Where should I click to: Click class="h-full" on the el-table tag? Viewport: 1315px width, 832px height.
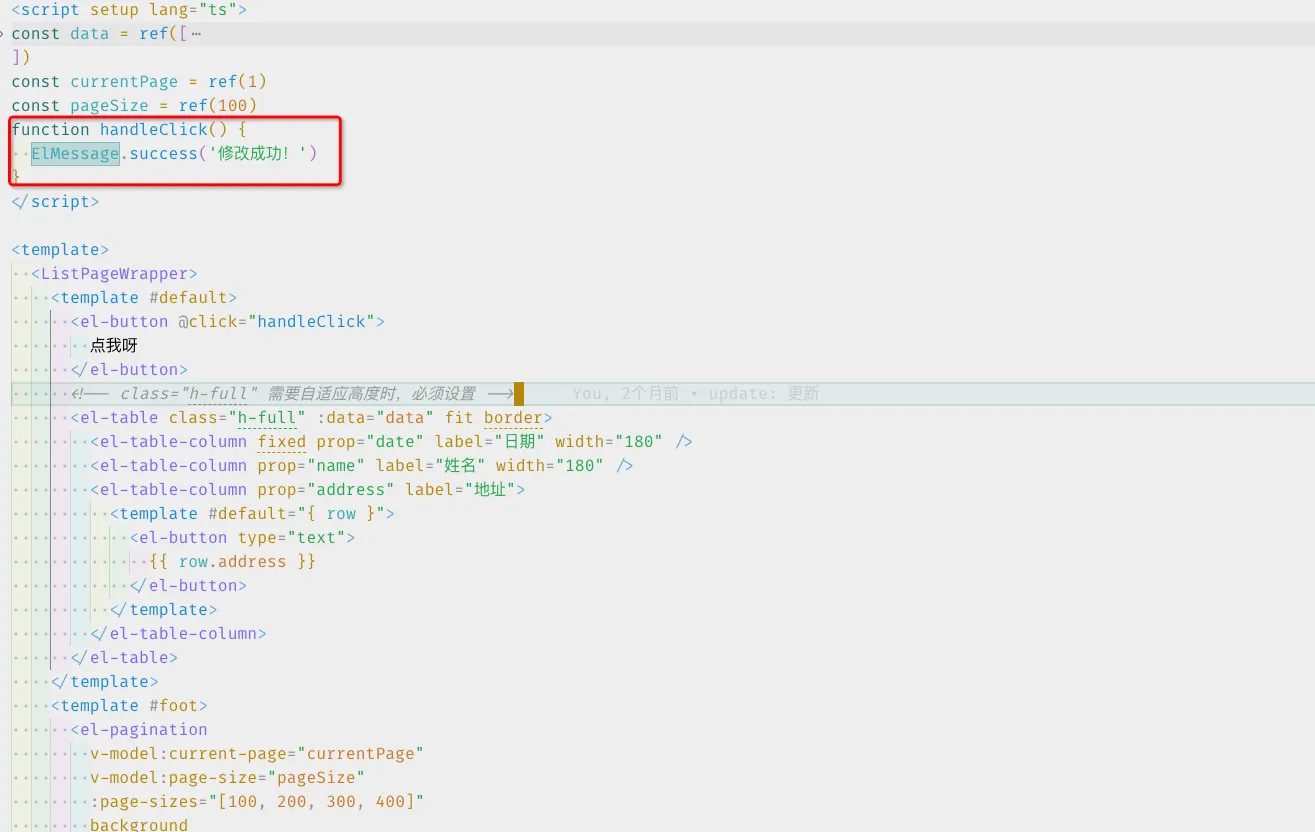pyautogui.click(x=238, y=418)
